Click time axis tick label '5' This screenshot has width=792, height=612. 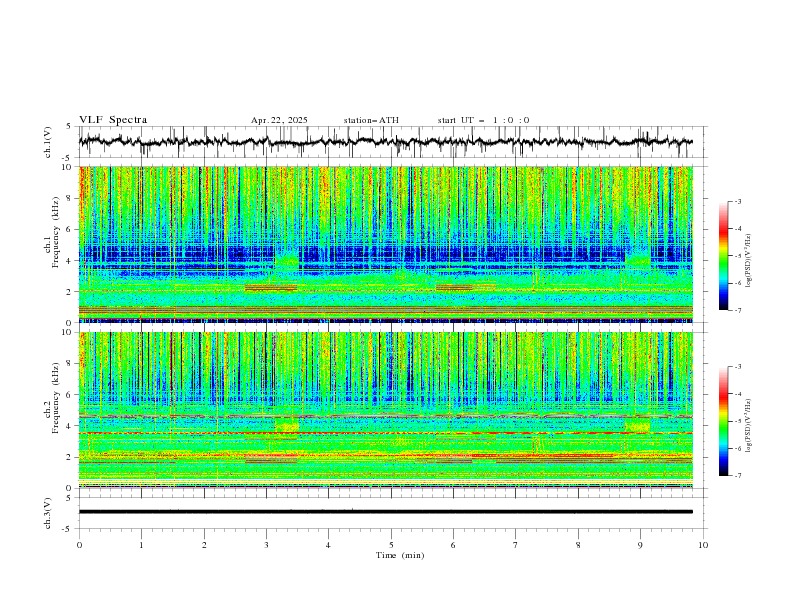pyautogui.click(x=391, y=545)
